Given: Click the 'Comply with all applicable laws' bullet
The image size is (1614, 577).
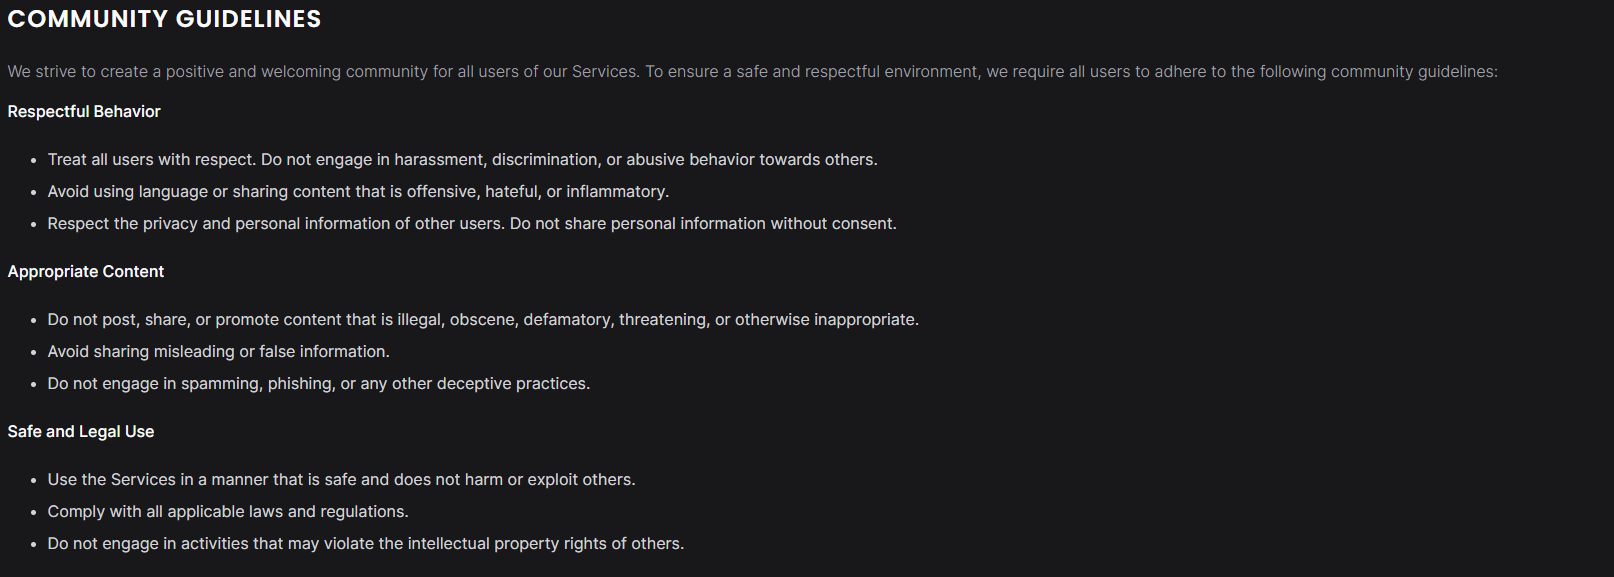Looking at the screenshot, I should pos(228,512).
